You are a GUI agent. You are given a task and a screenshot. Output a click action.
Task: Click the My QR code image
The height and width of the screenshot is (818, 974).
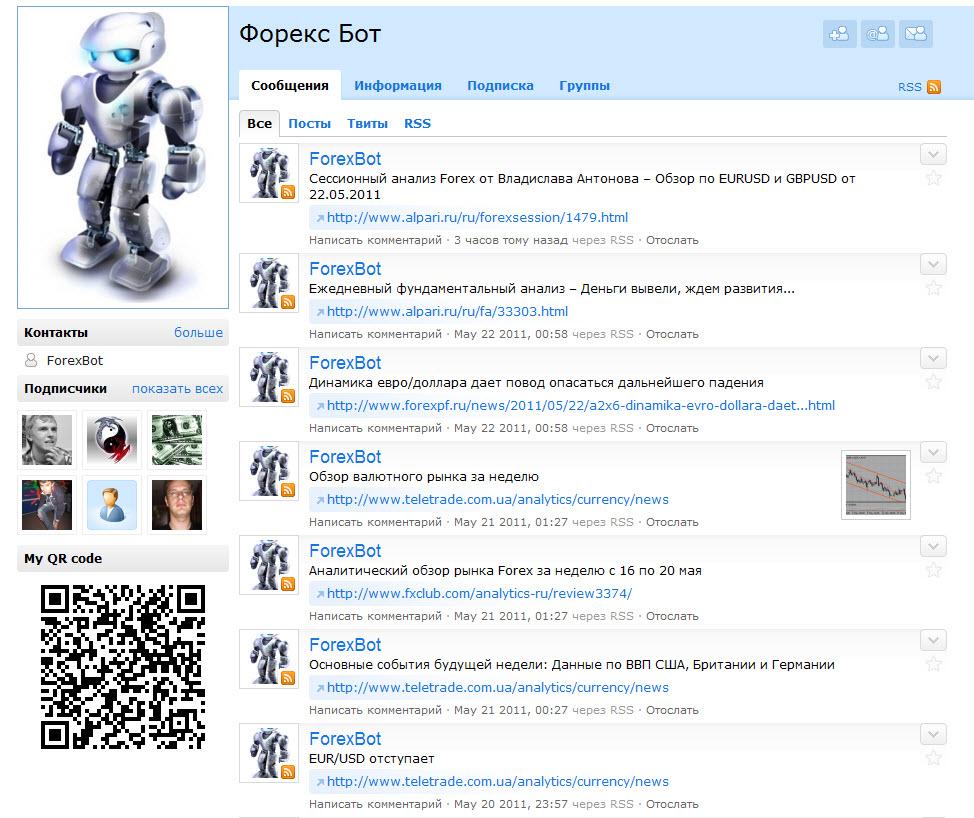tap(123, 666)
